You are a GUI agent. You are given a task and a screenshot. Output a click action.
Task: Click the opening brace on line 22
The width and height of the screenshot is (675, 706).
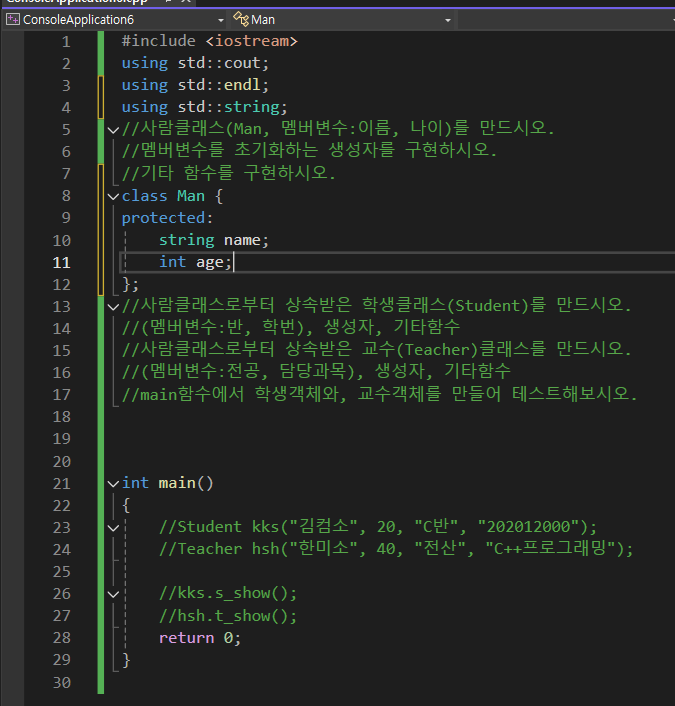pos(126,505)
